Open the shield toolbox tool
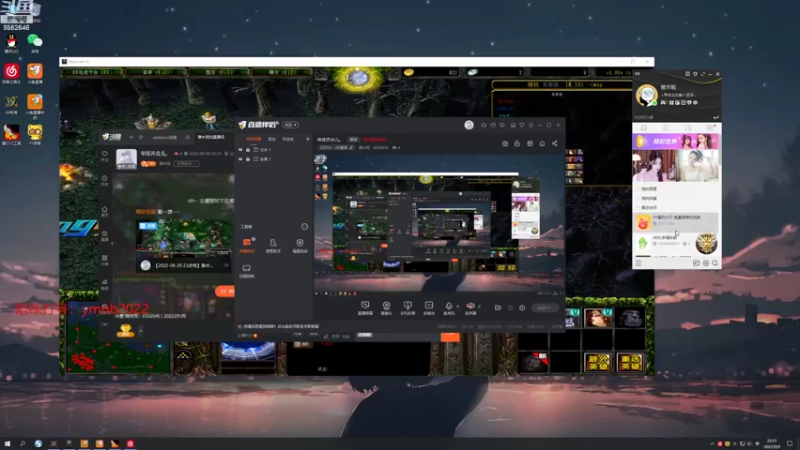 tap(300, 245)
